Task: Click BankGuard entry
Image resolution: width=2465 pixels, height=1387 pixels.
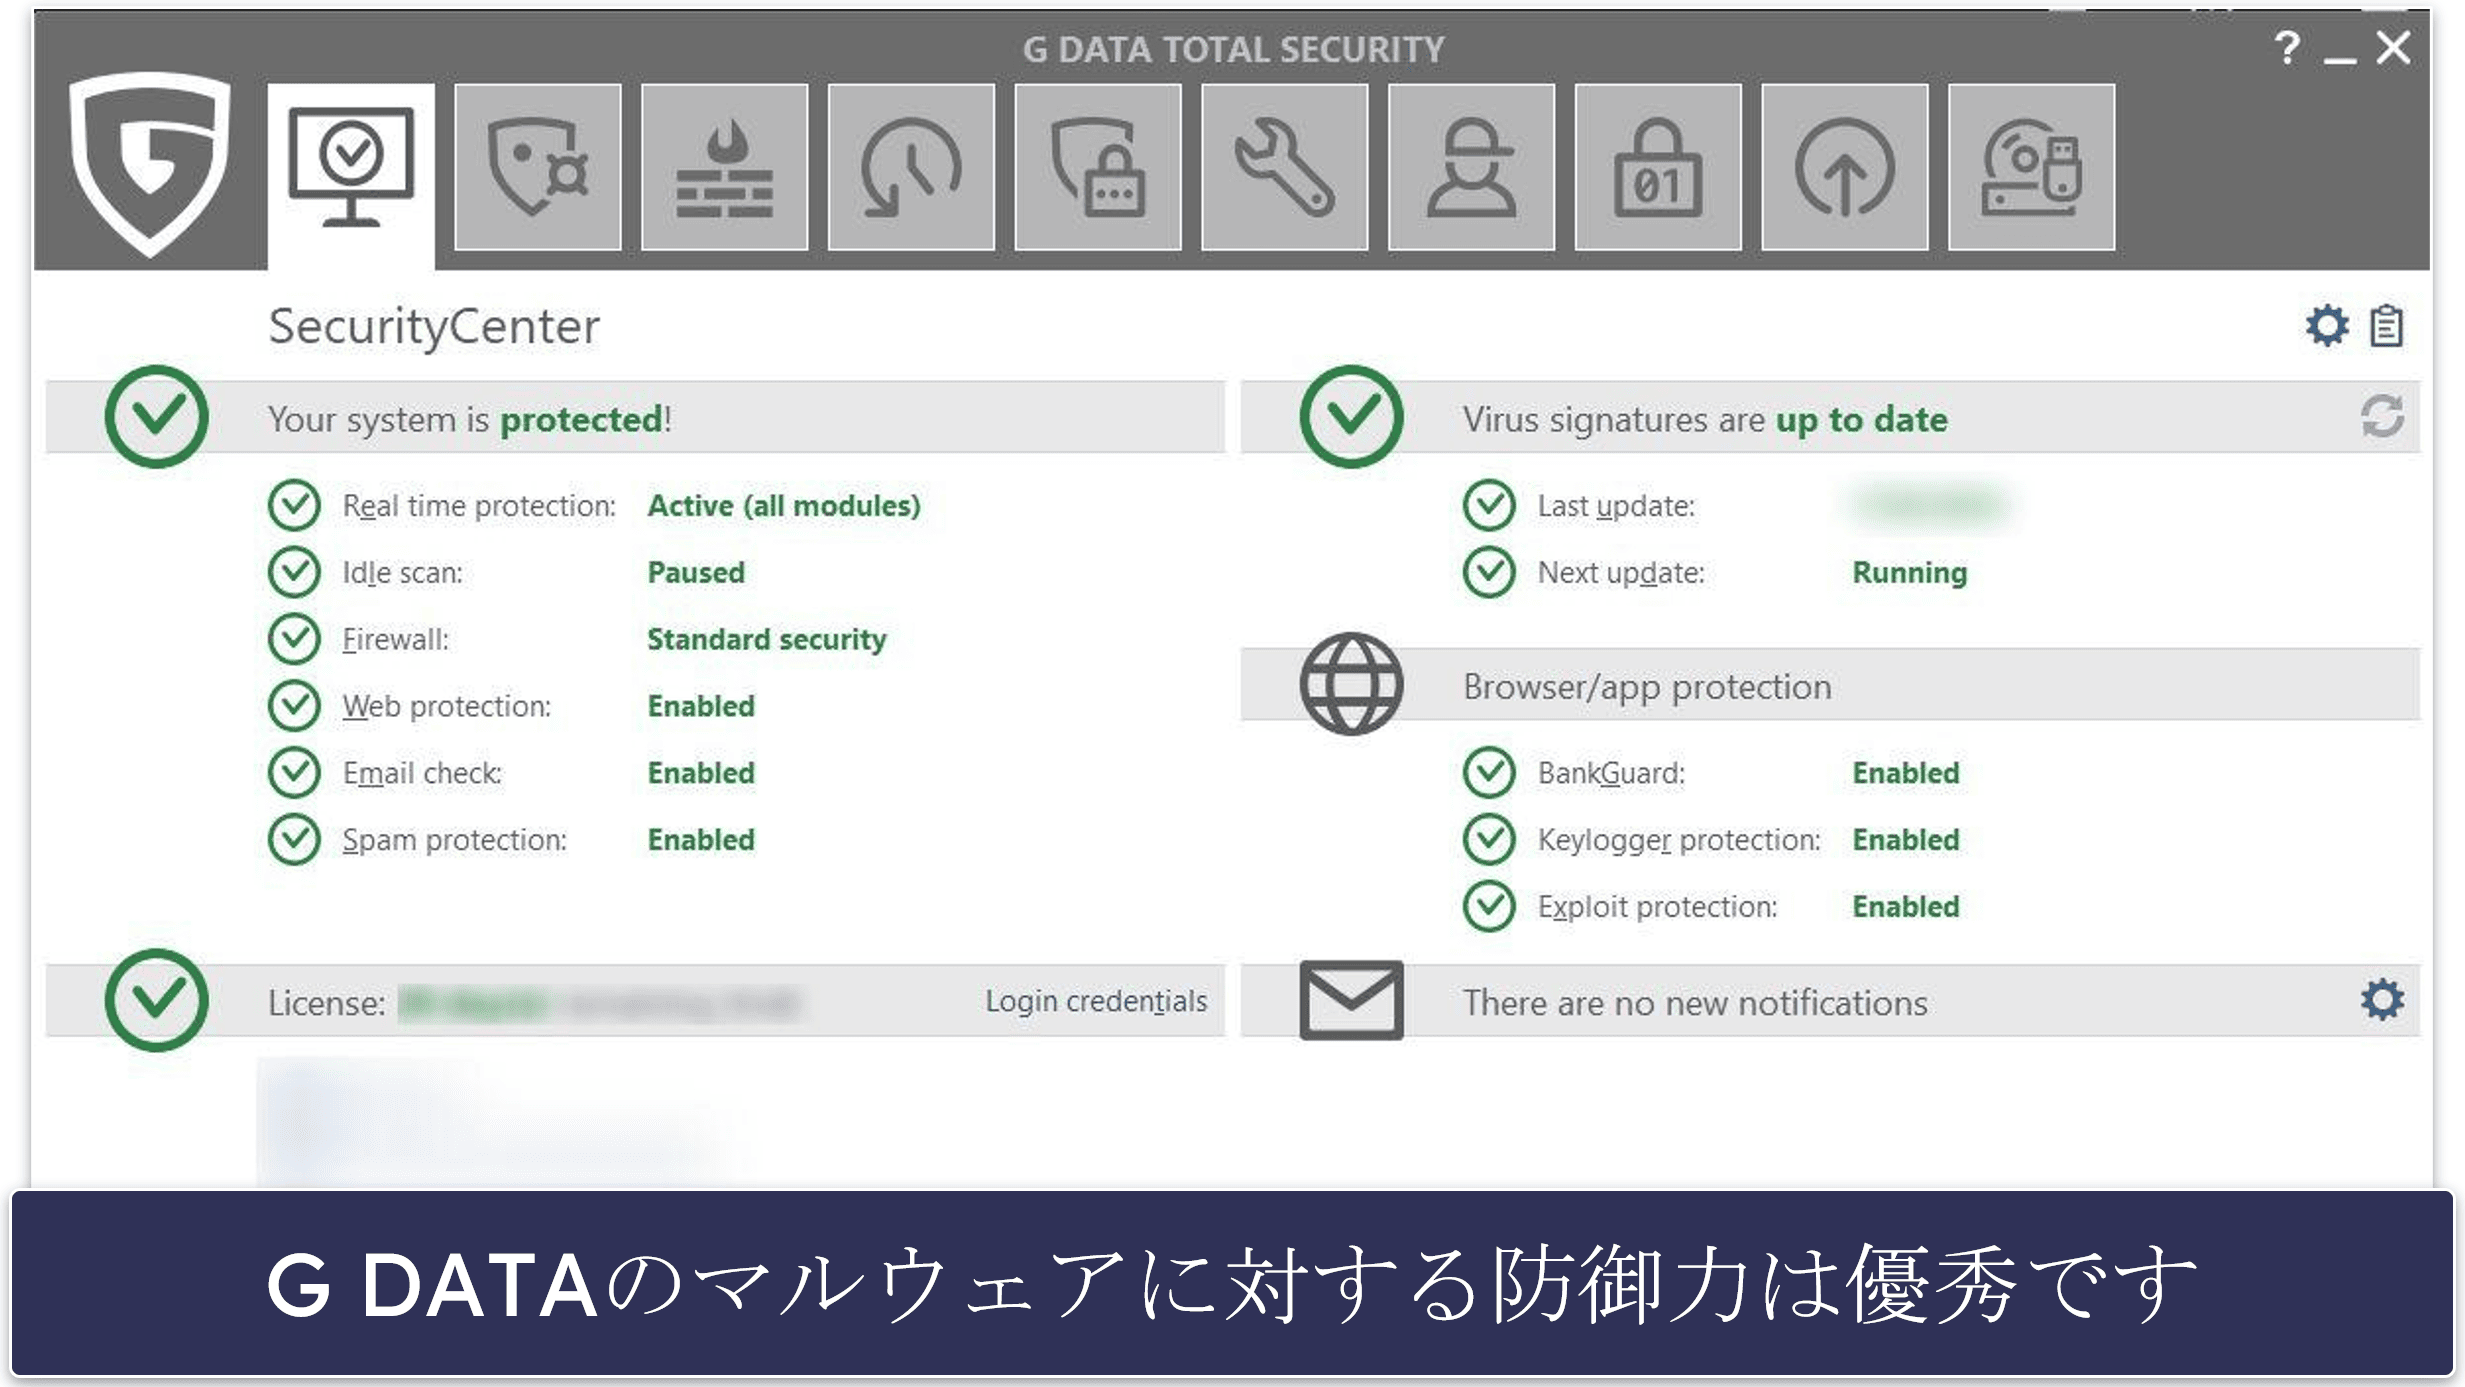Action: [x=1611, y=773]
